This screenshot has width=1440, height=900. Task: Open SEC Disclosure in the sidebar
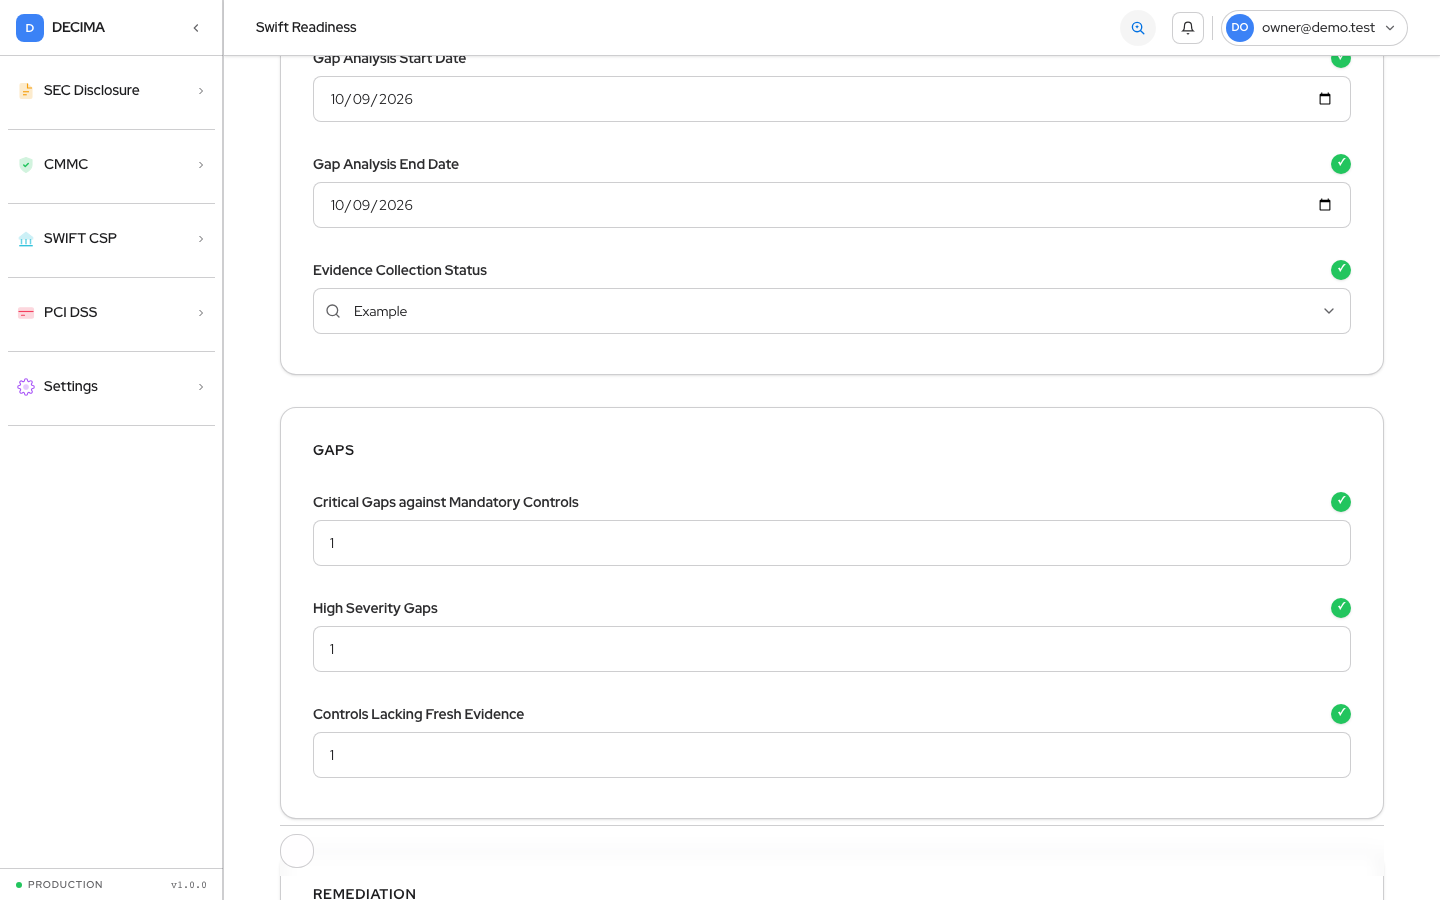(112, 91)
